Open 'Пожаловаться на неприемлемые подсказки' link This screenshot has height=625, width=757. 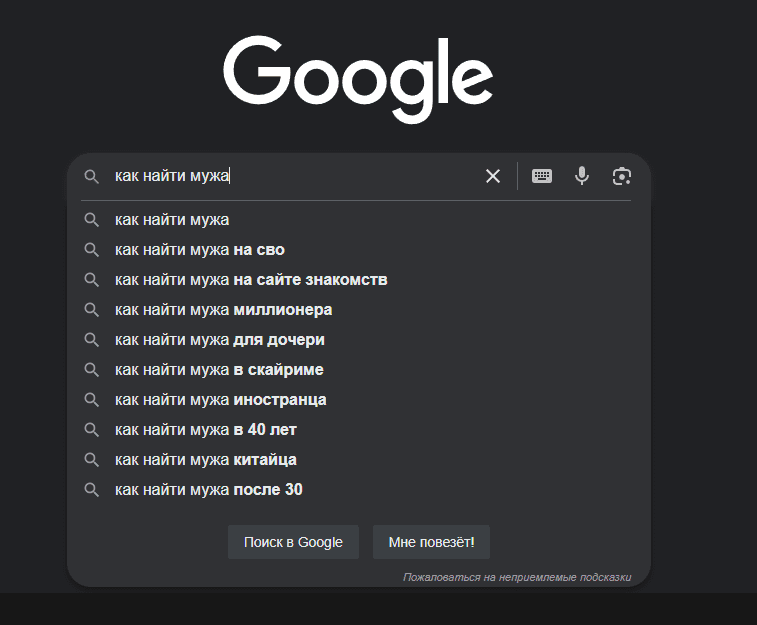517,577
